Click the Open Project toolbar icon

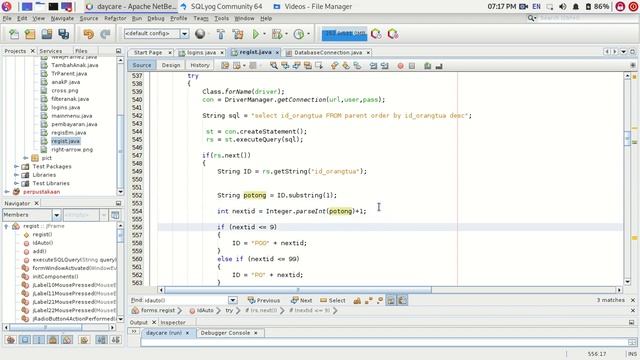click(47, 34)
